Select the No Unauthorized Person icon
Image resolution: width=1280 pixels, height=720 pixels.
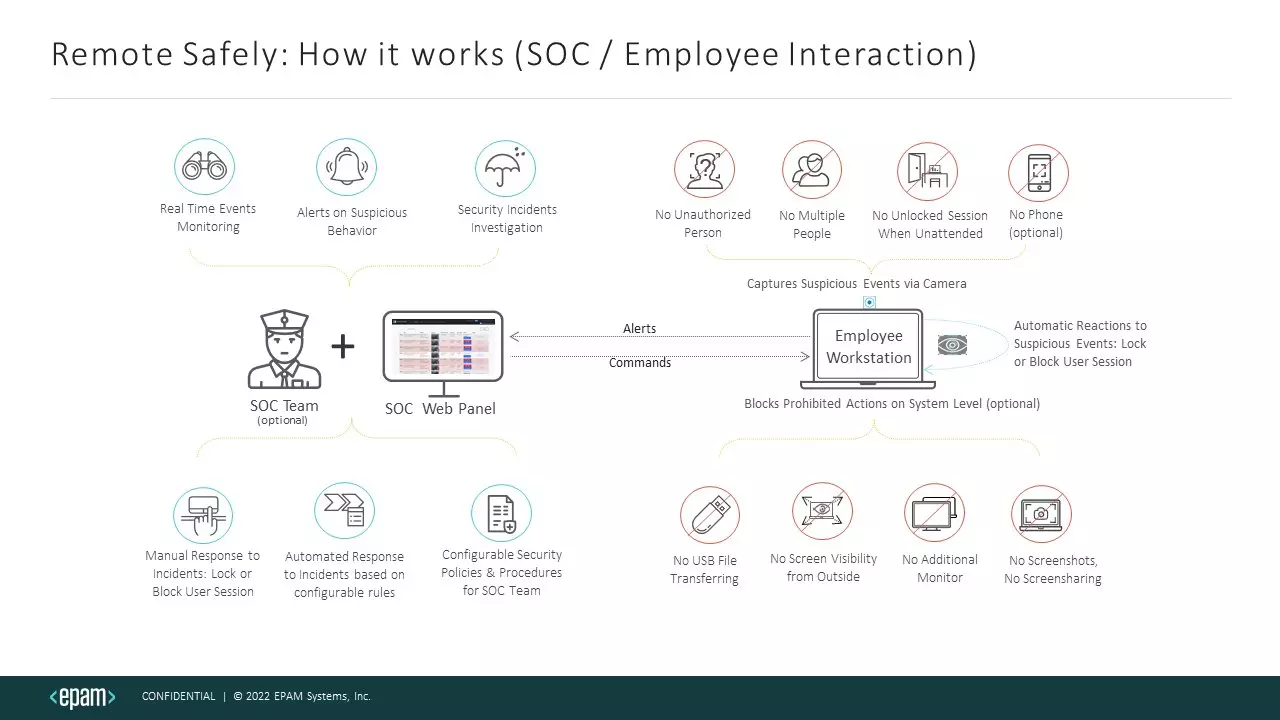704,169
